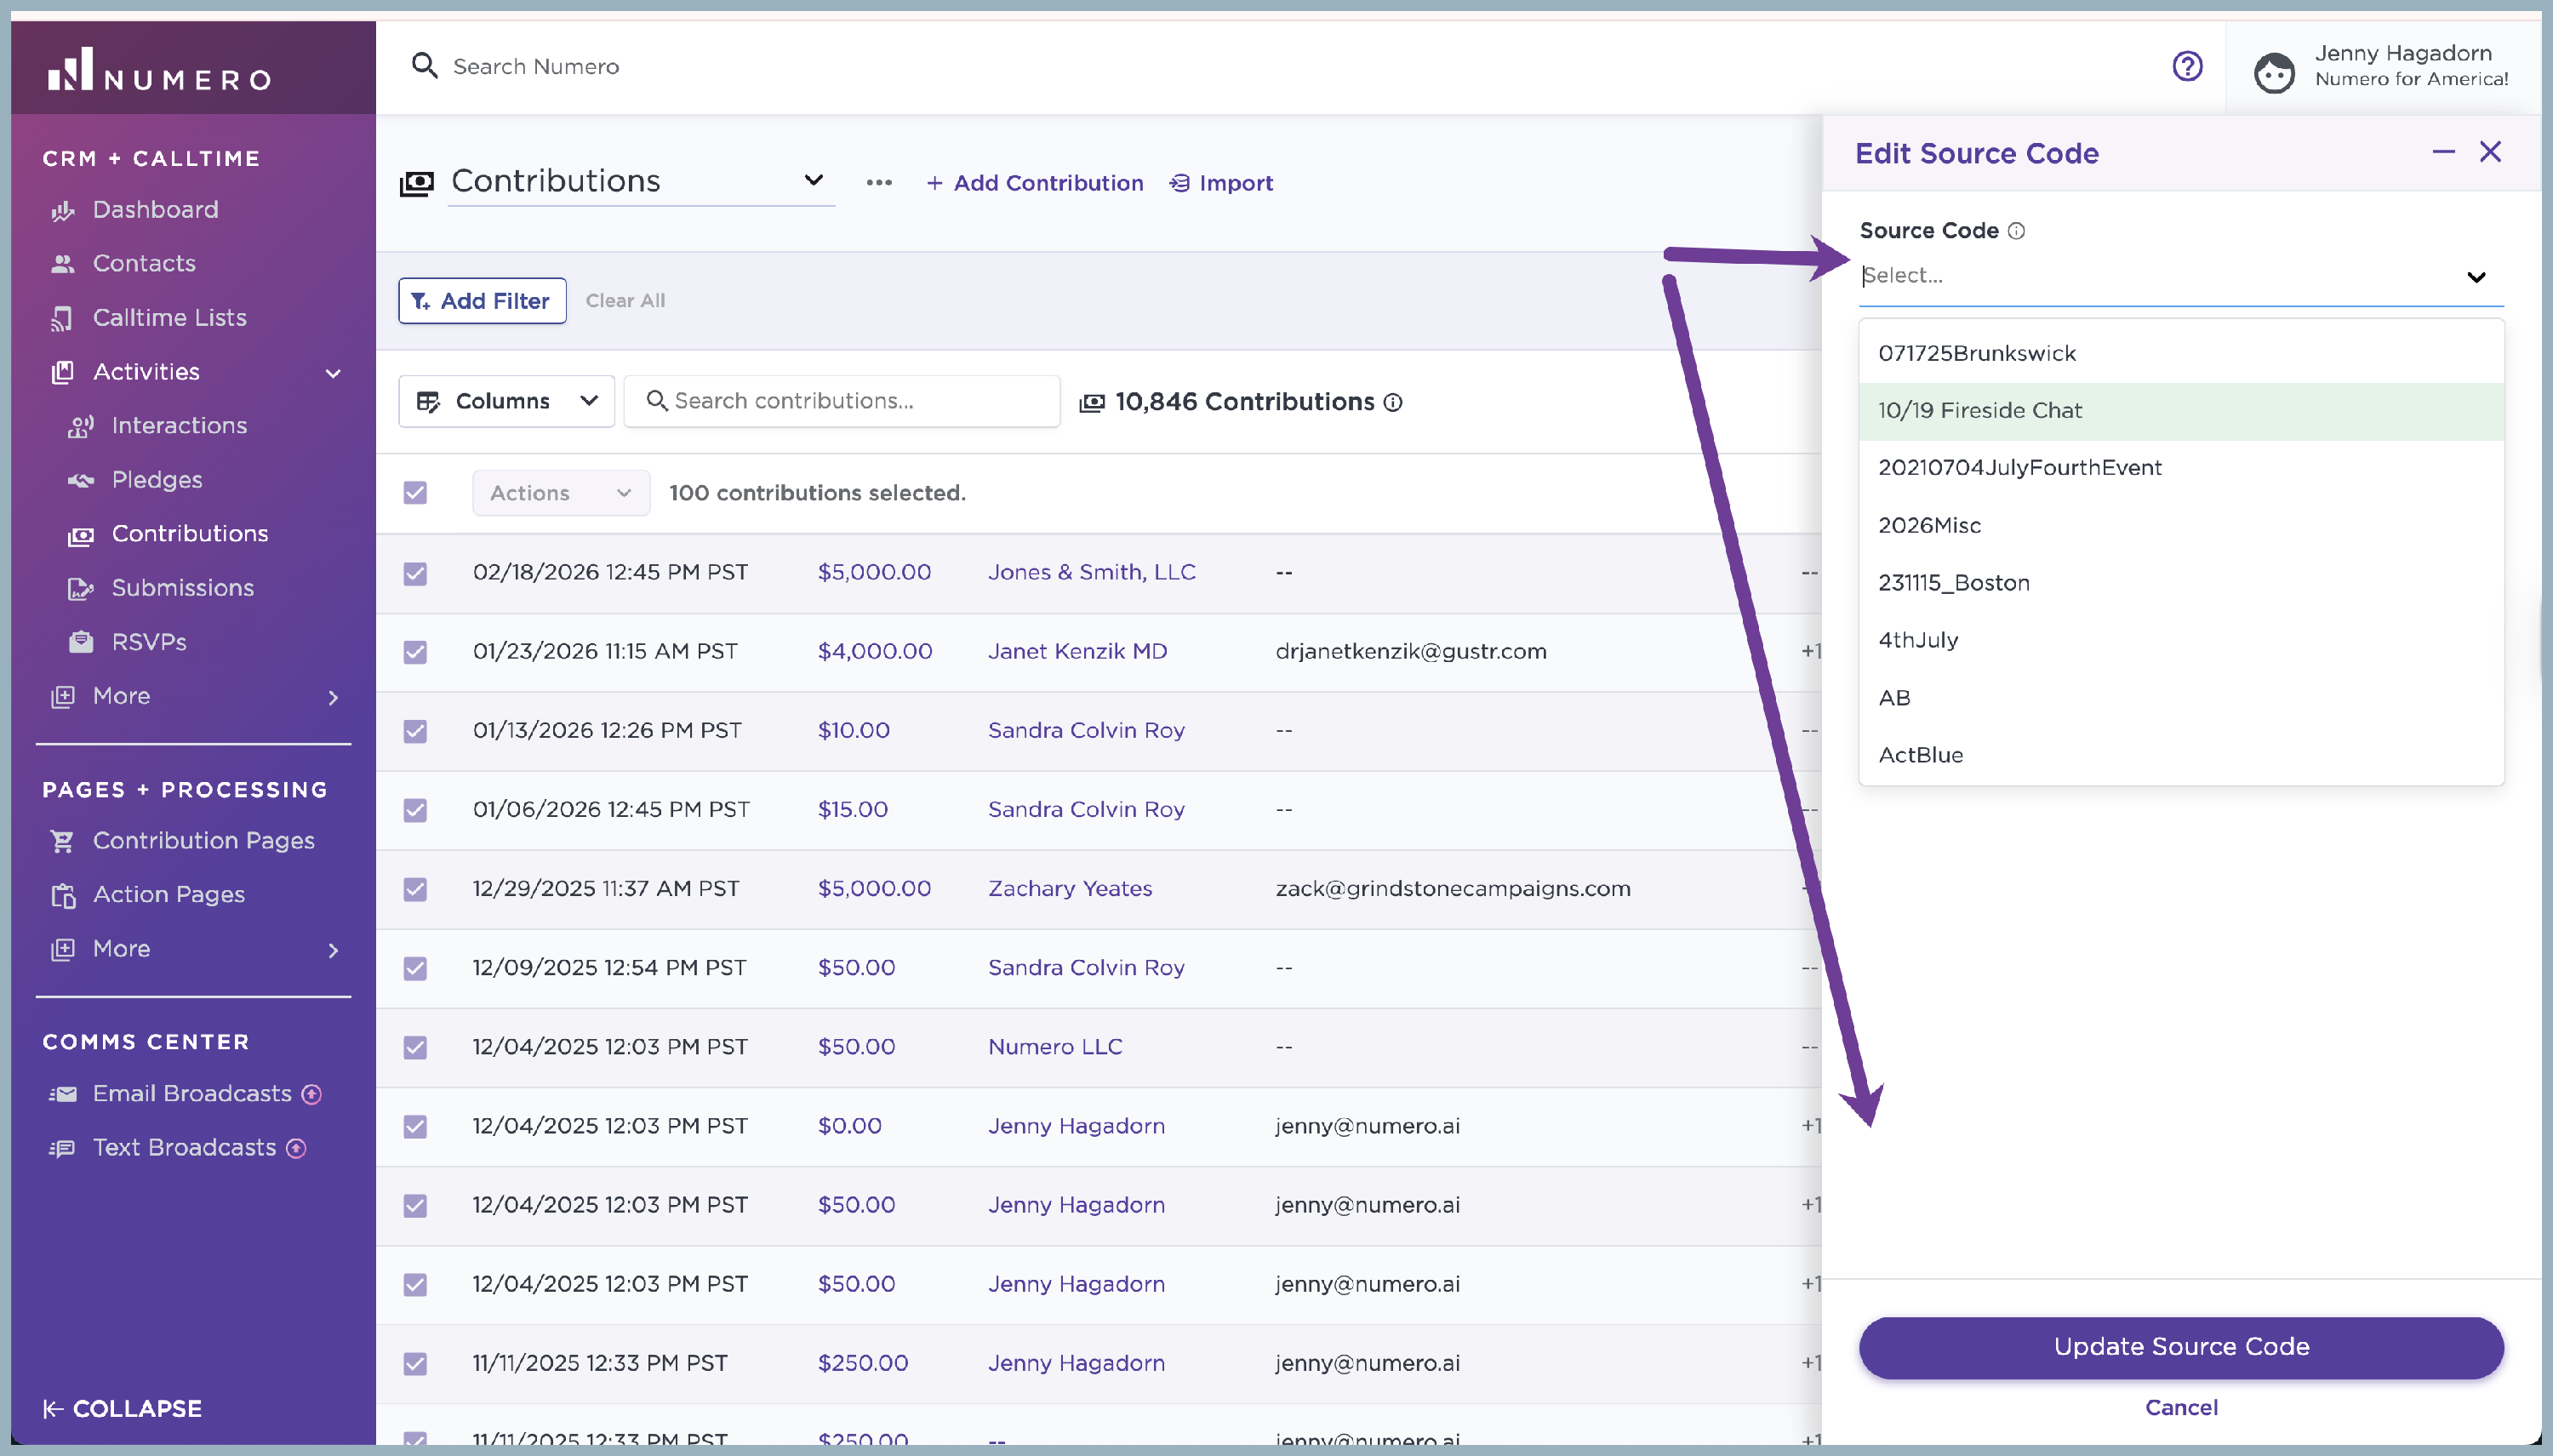Open the Columns dropdown

click(506, 401)
